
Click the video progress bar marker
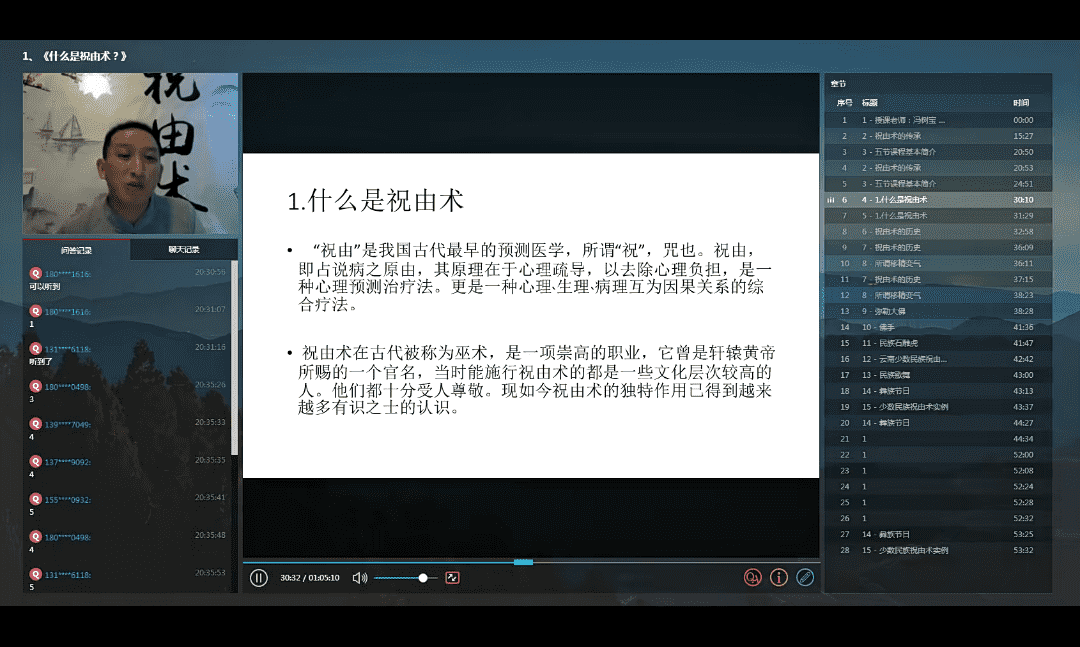tap(523, 562)
